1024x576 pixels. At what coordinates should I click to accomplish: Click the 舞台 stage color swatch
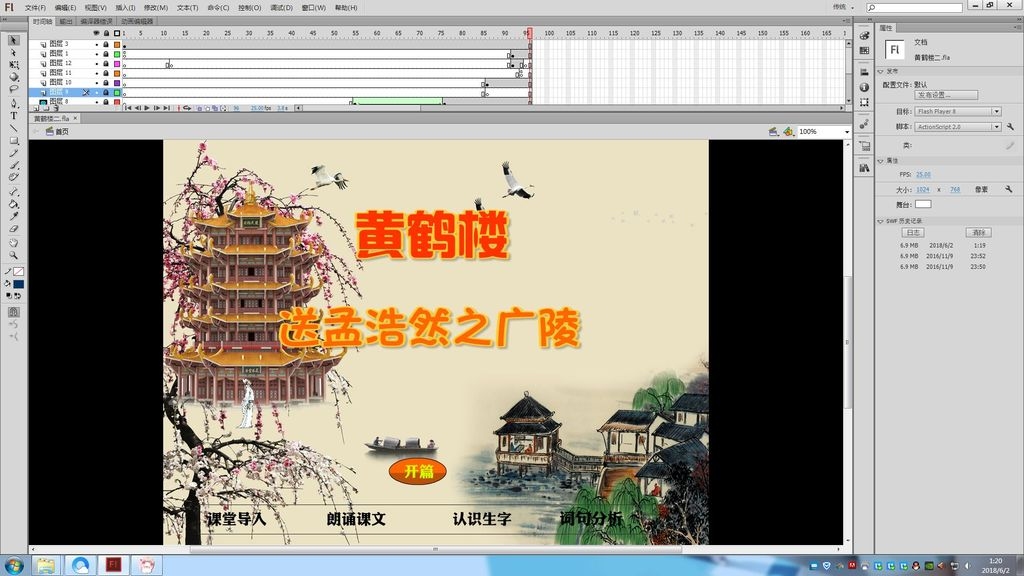click(x=925, y=204)
